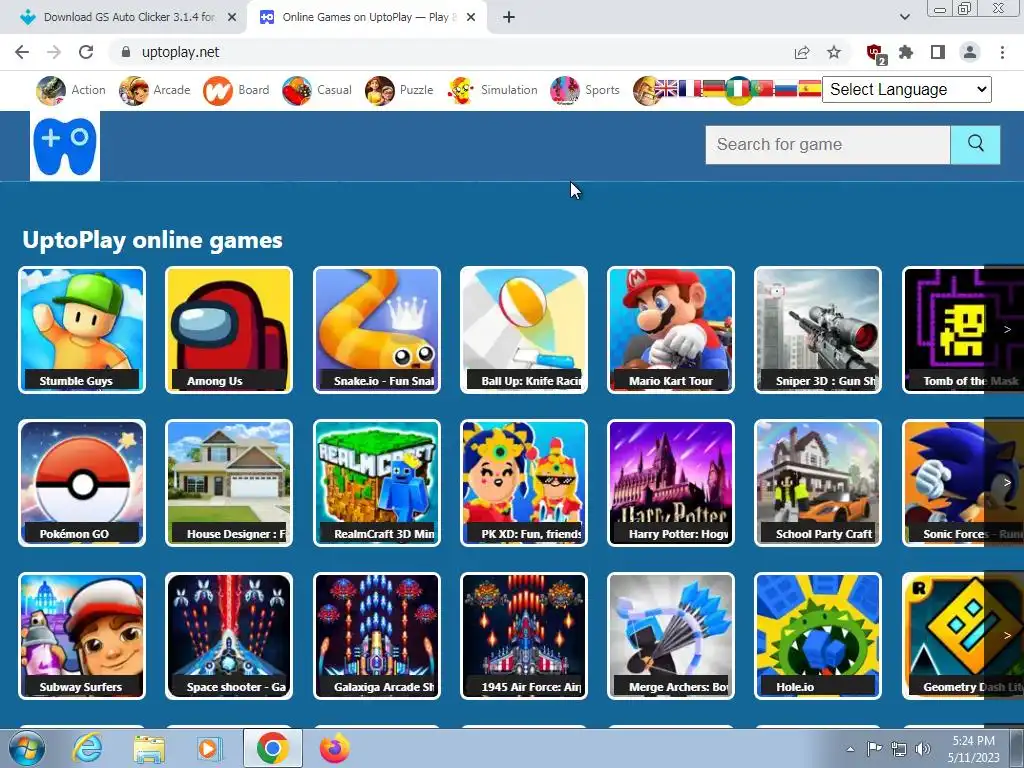Choose the Spanish flag
The width and height of the screenshot is (1024, 768).
(809, 88)
